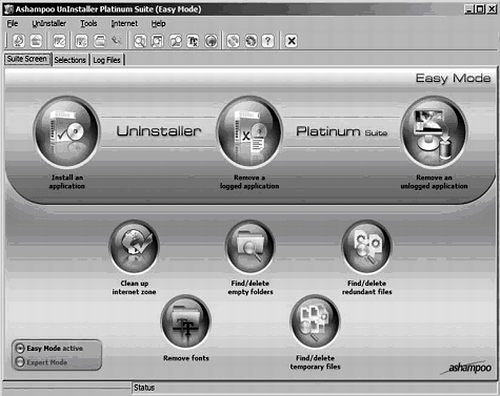The height and width of the screenshot is (396, 500).
Task: Open the Internet menu
Action: click(124, 24)
